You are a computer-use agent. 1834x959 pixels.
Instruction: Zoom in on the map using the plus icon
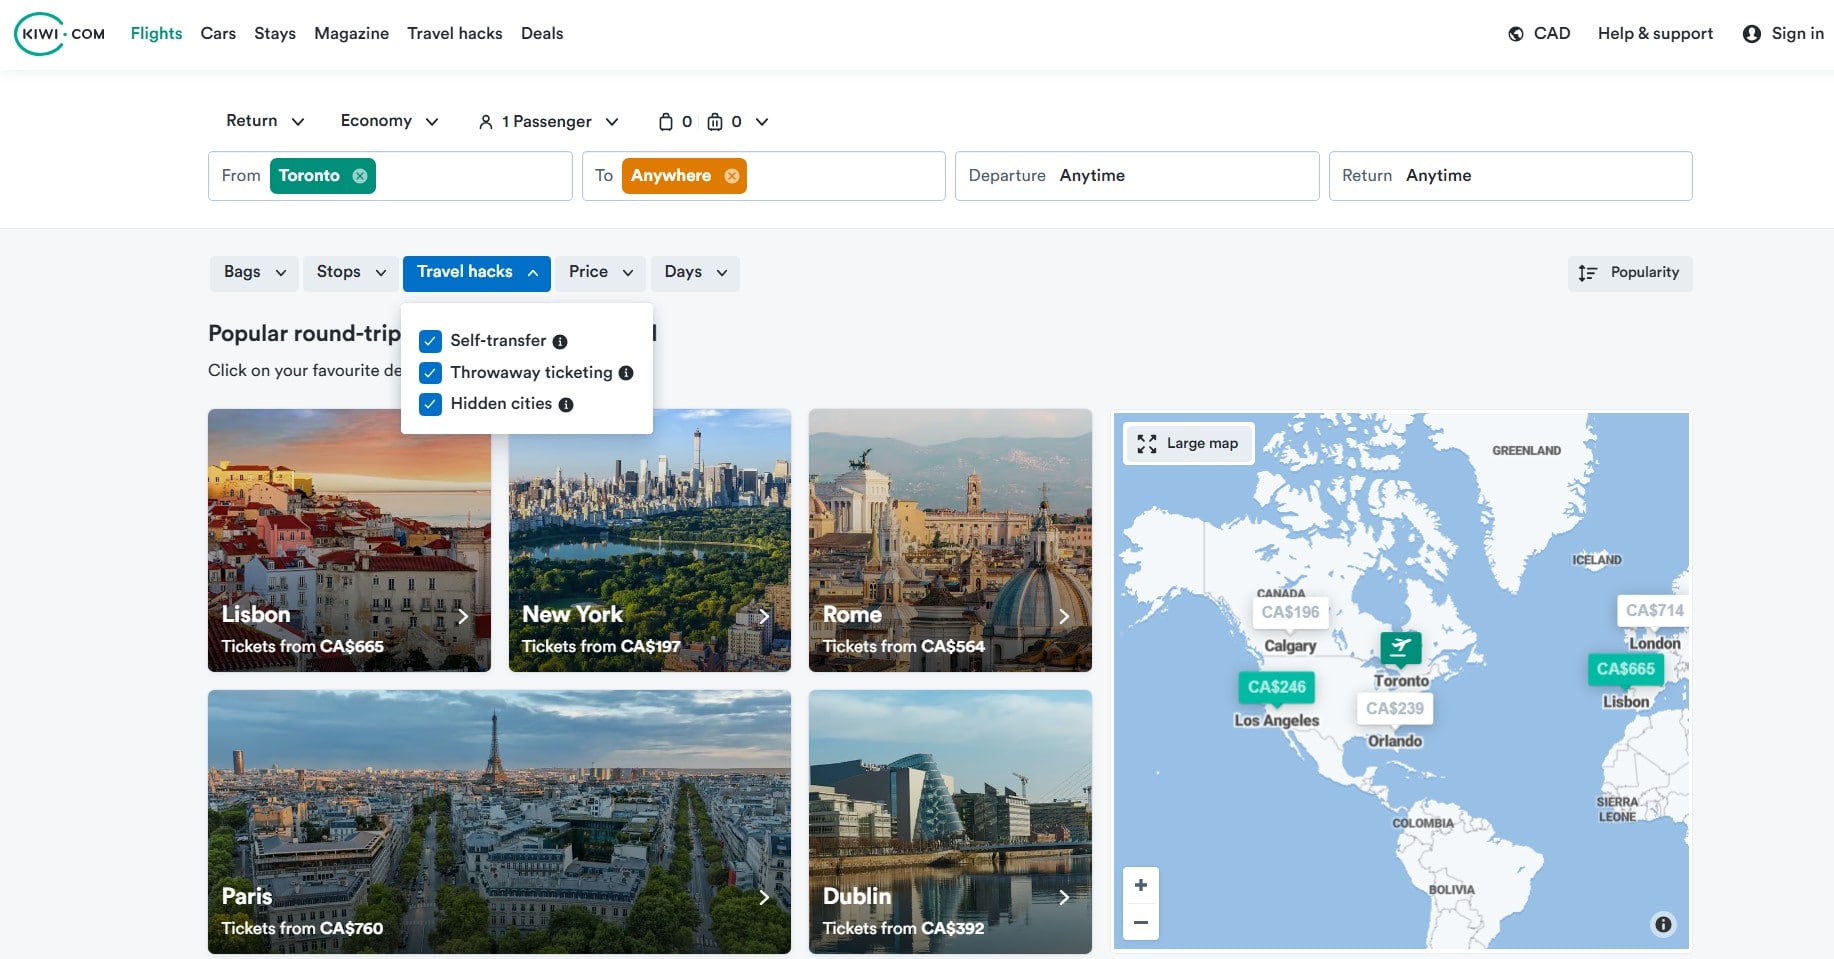(x=1140, y=885)
